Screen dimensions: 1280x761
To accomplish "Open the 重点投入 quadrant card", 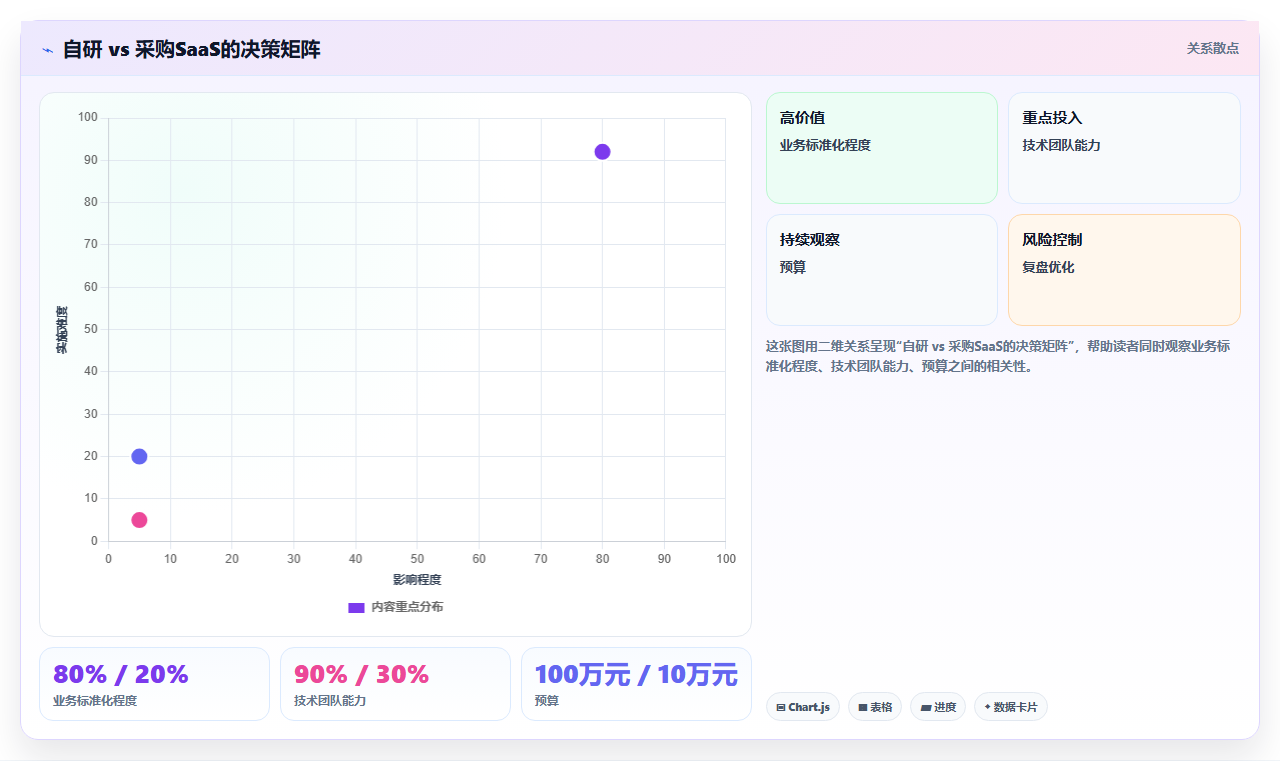I will [x=1124, y=148].
